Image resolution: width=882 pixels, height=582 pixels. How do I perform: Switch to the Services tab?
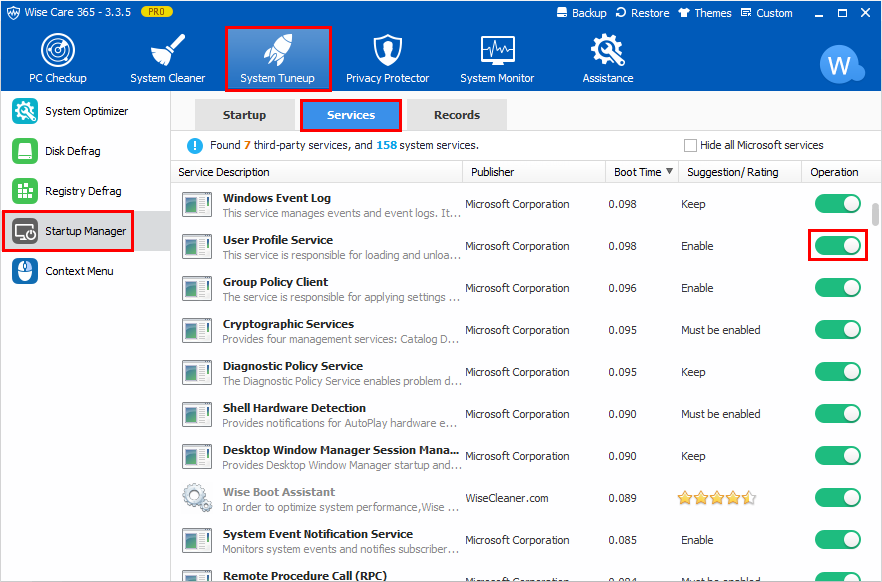tap(351, 115)
